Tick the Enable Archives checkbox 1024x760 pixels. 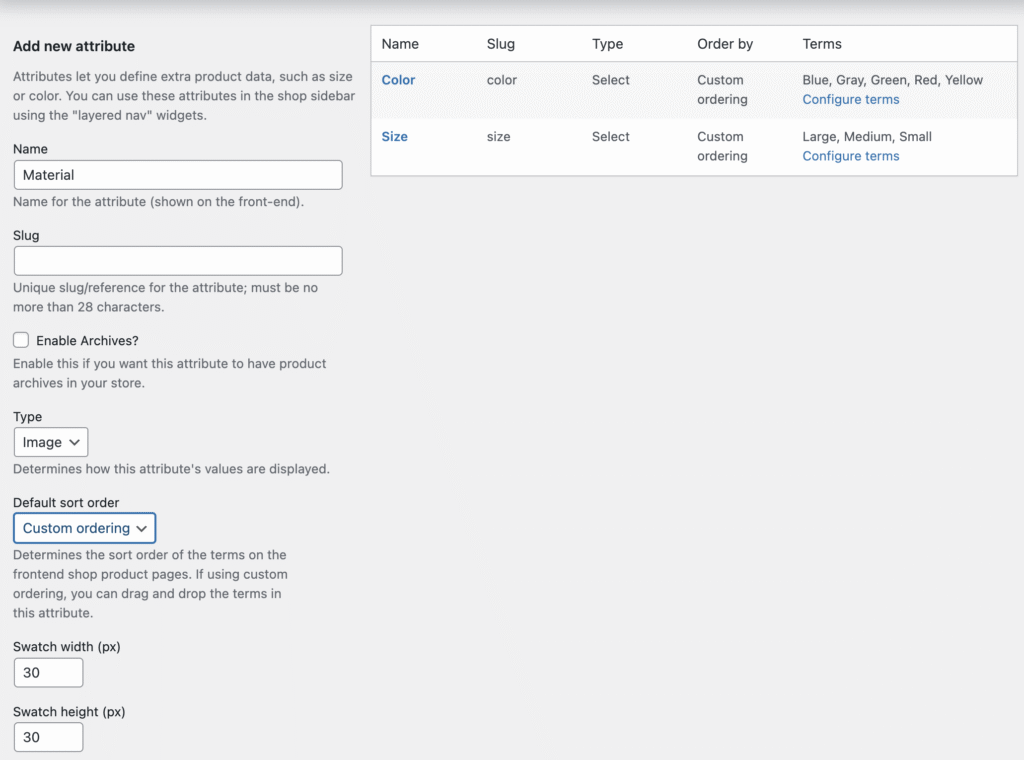tap(21, 340)
